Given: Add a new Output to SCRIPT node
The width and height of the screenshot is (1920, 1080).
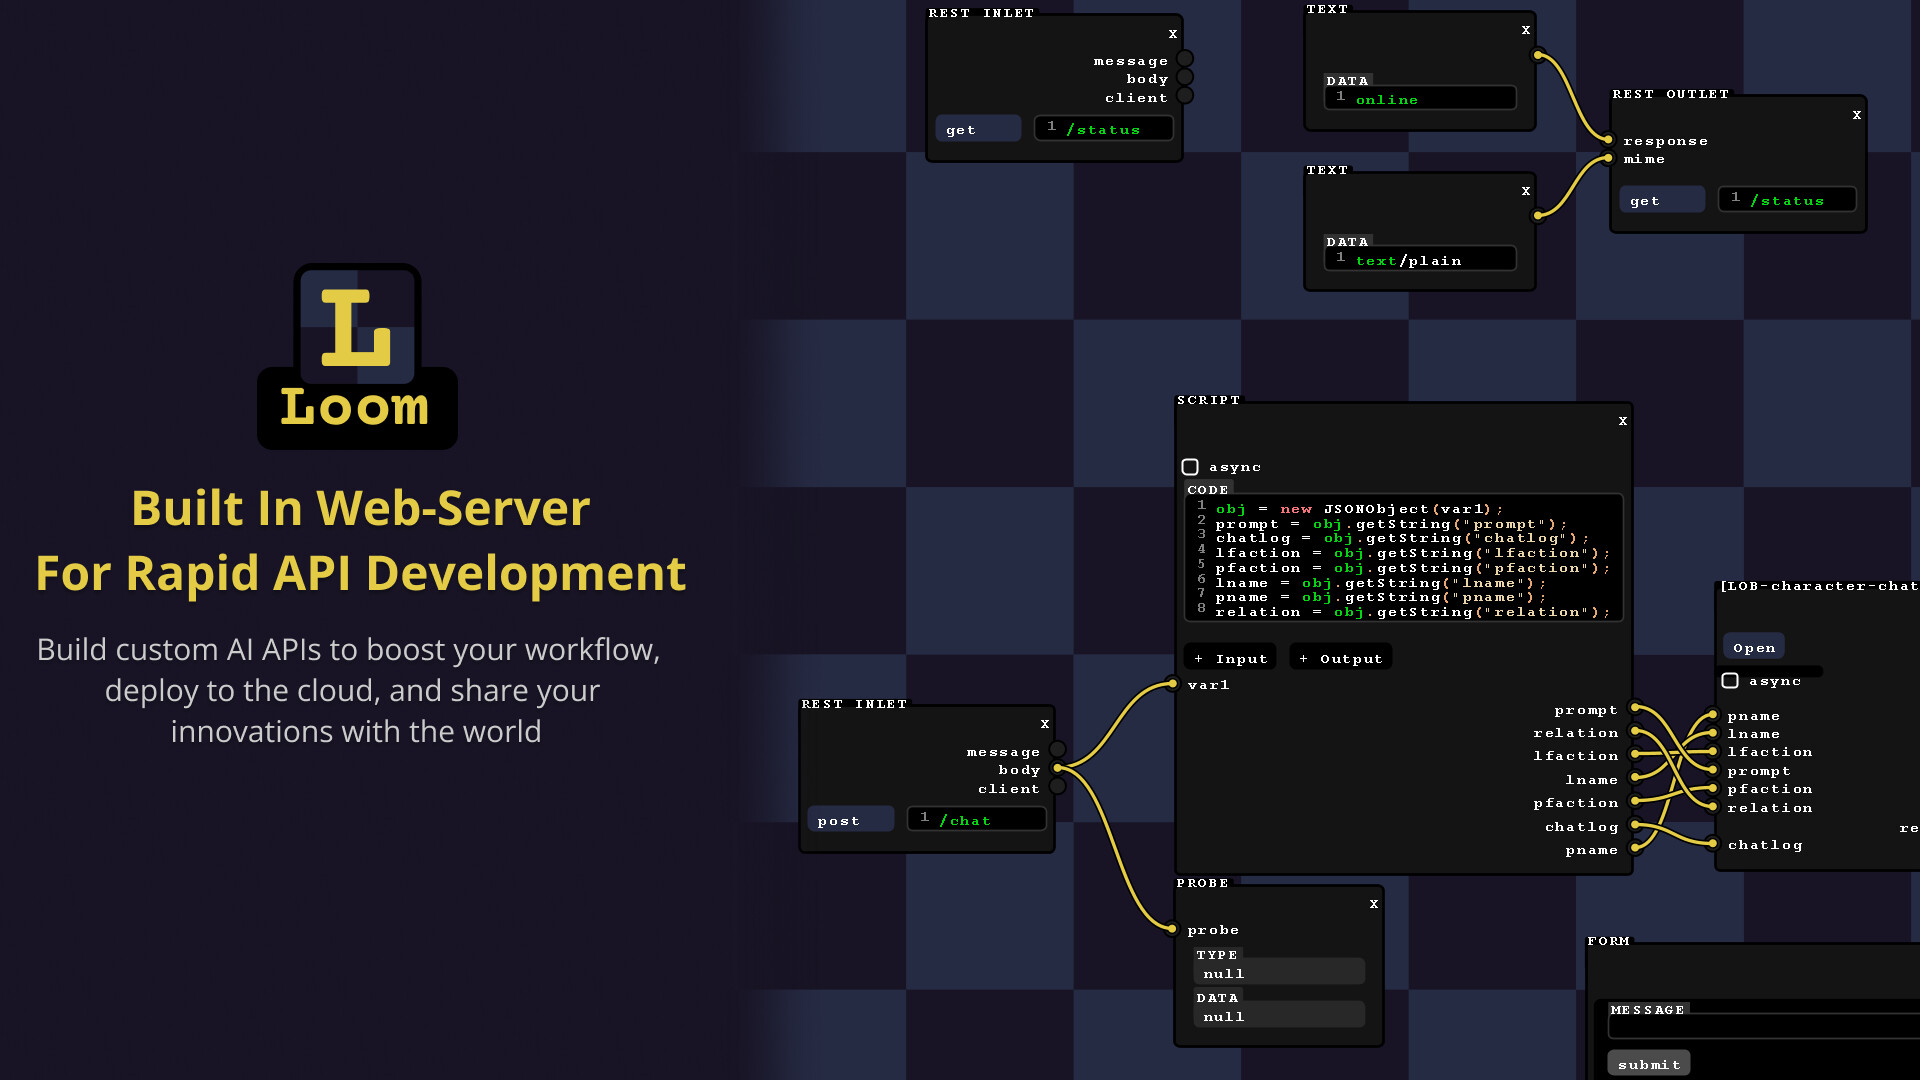Looking at the screenshot, I should point(1341,658).
